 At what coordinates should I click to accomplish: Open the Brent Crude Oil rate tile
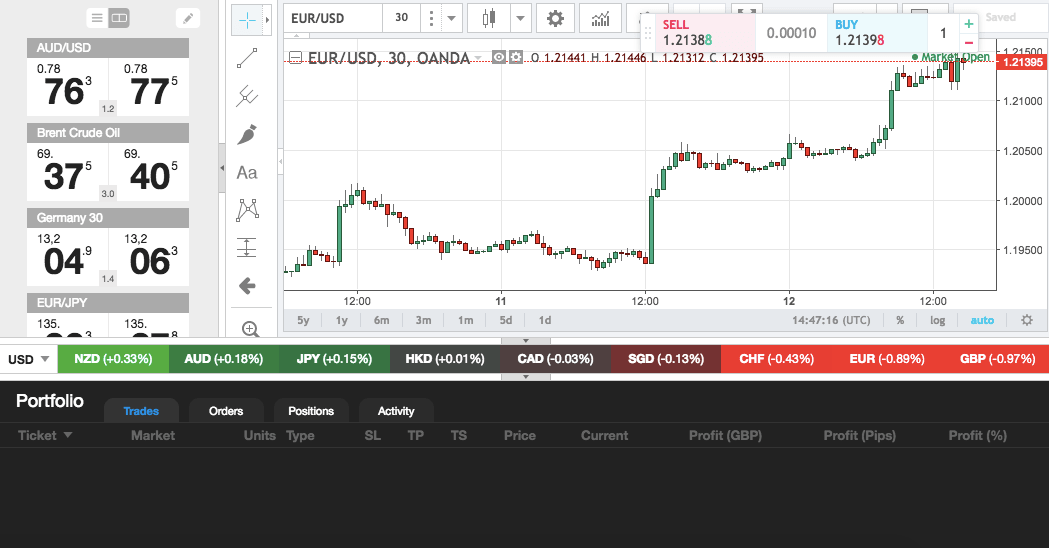(x=108, y=162)
